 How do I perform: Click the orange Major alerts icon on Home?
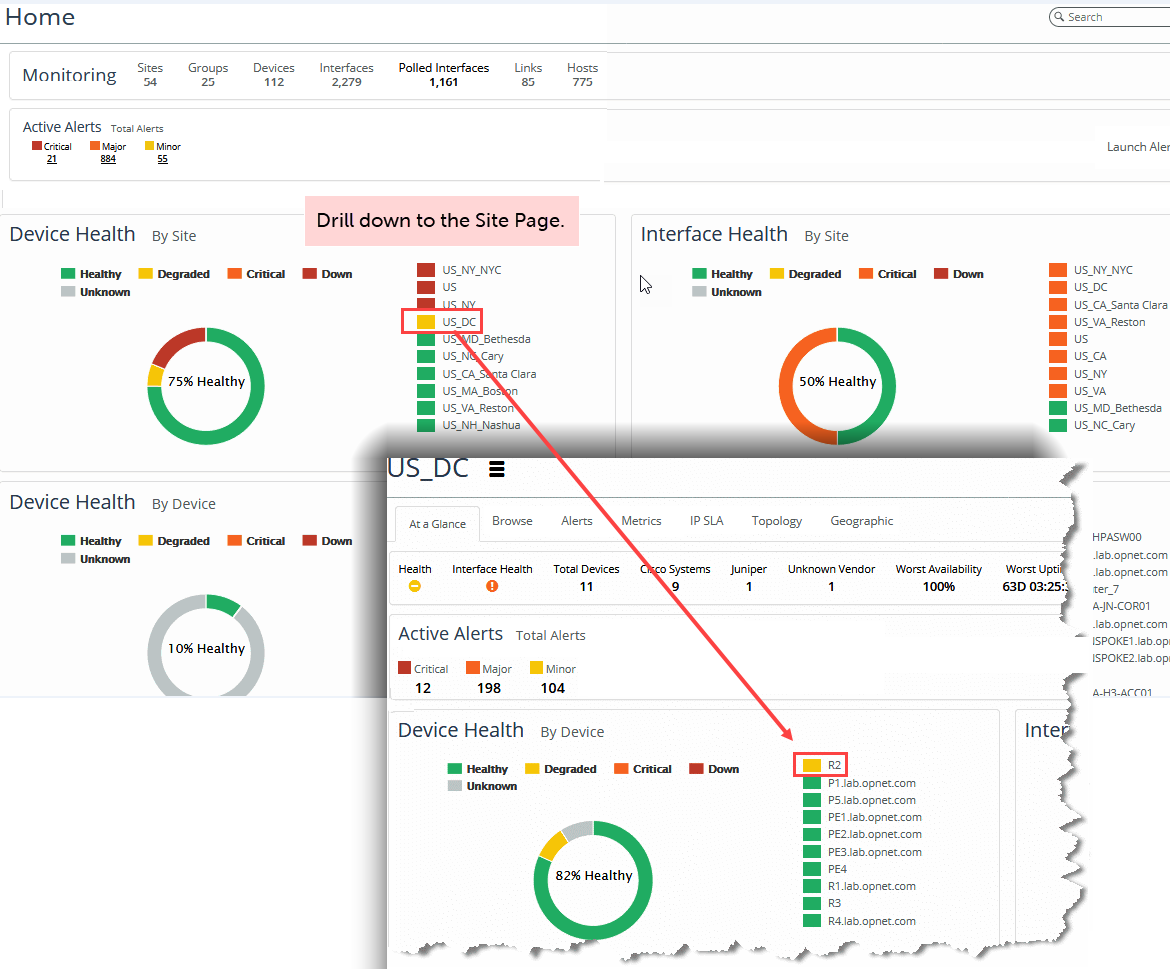[94, 146]
